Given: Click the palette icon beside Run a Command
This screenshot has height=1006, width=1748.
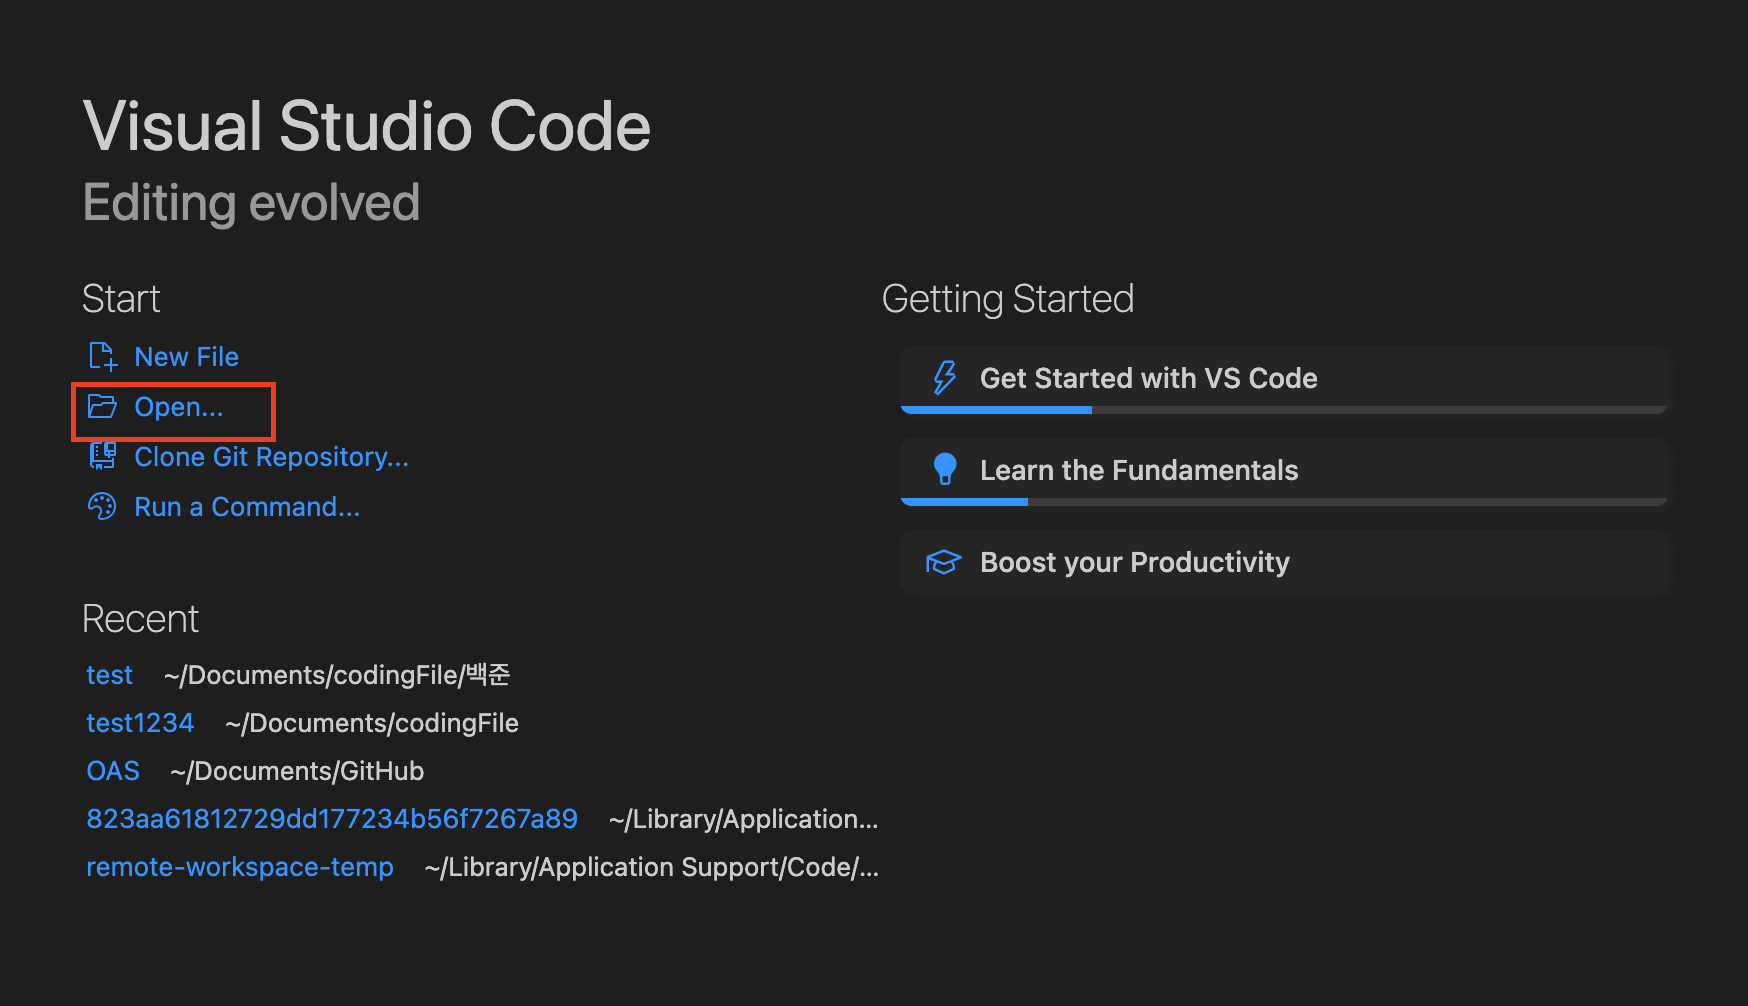Looking at the screenshot, I should pos(102,507).
